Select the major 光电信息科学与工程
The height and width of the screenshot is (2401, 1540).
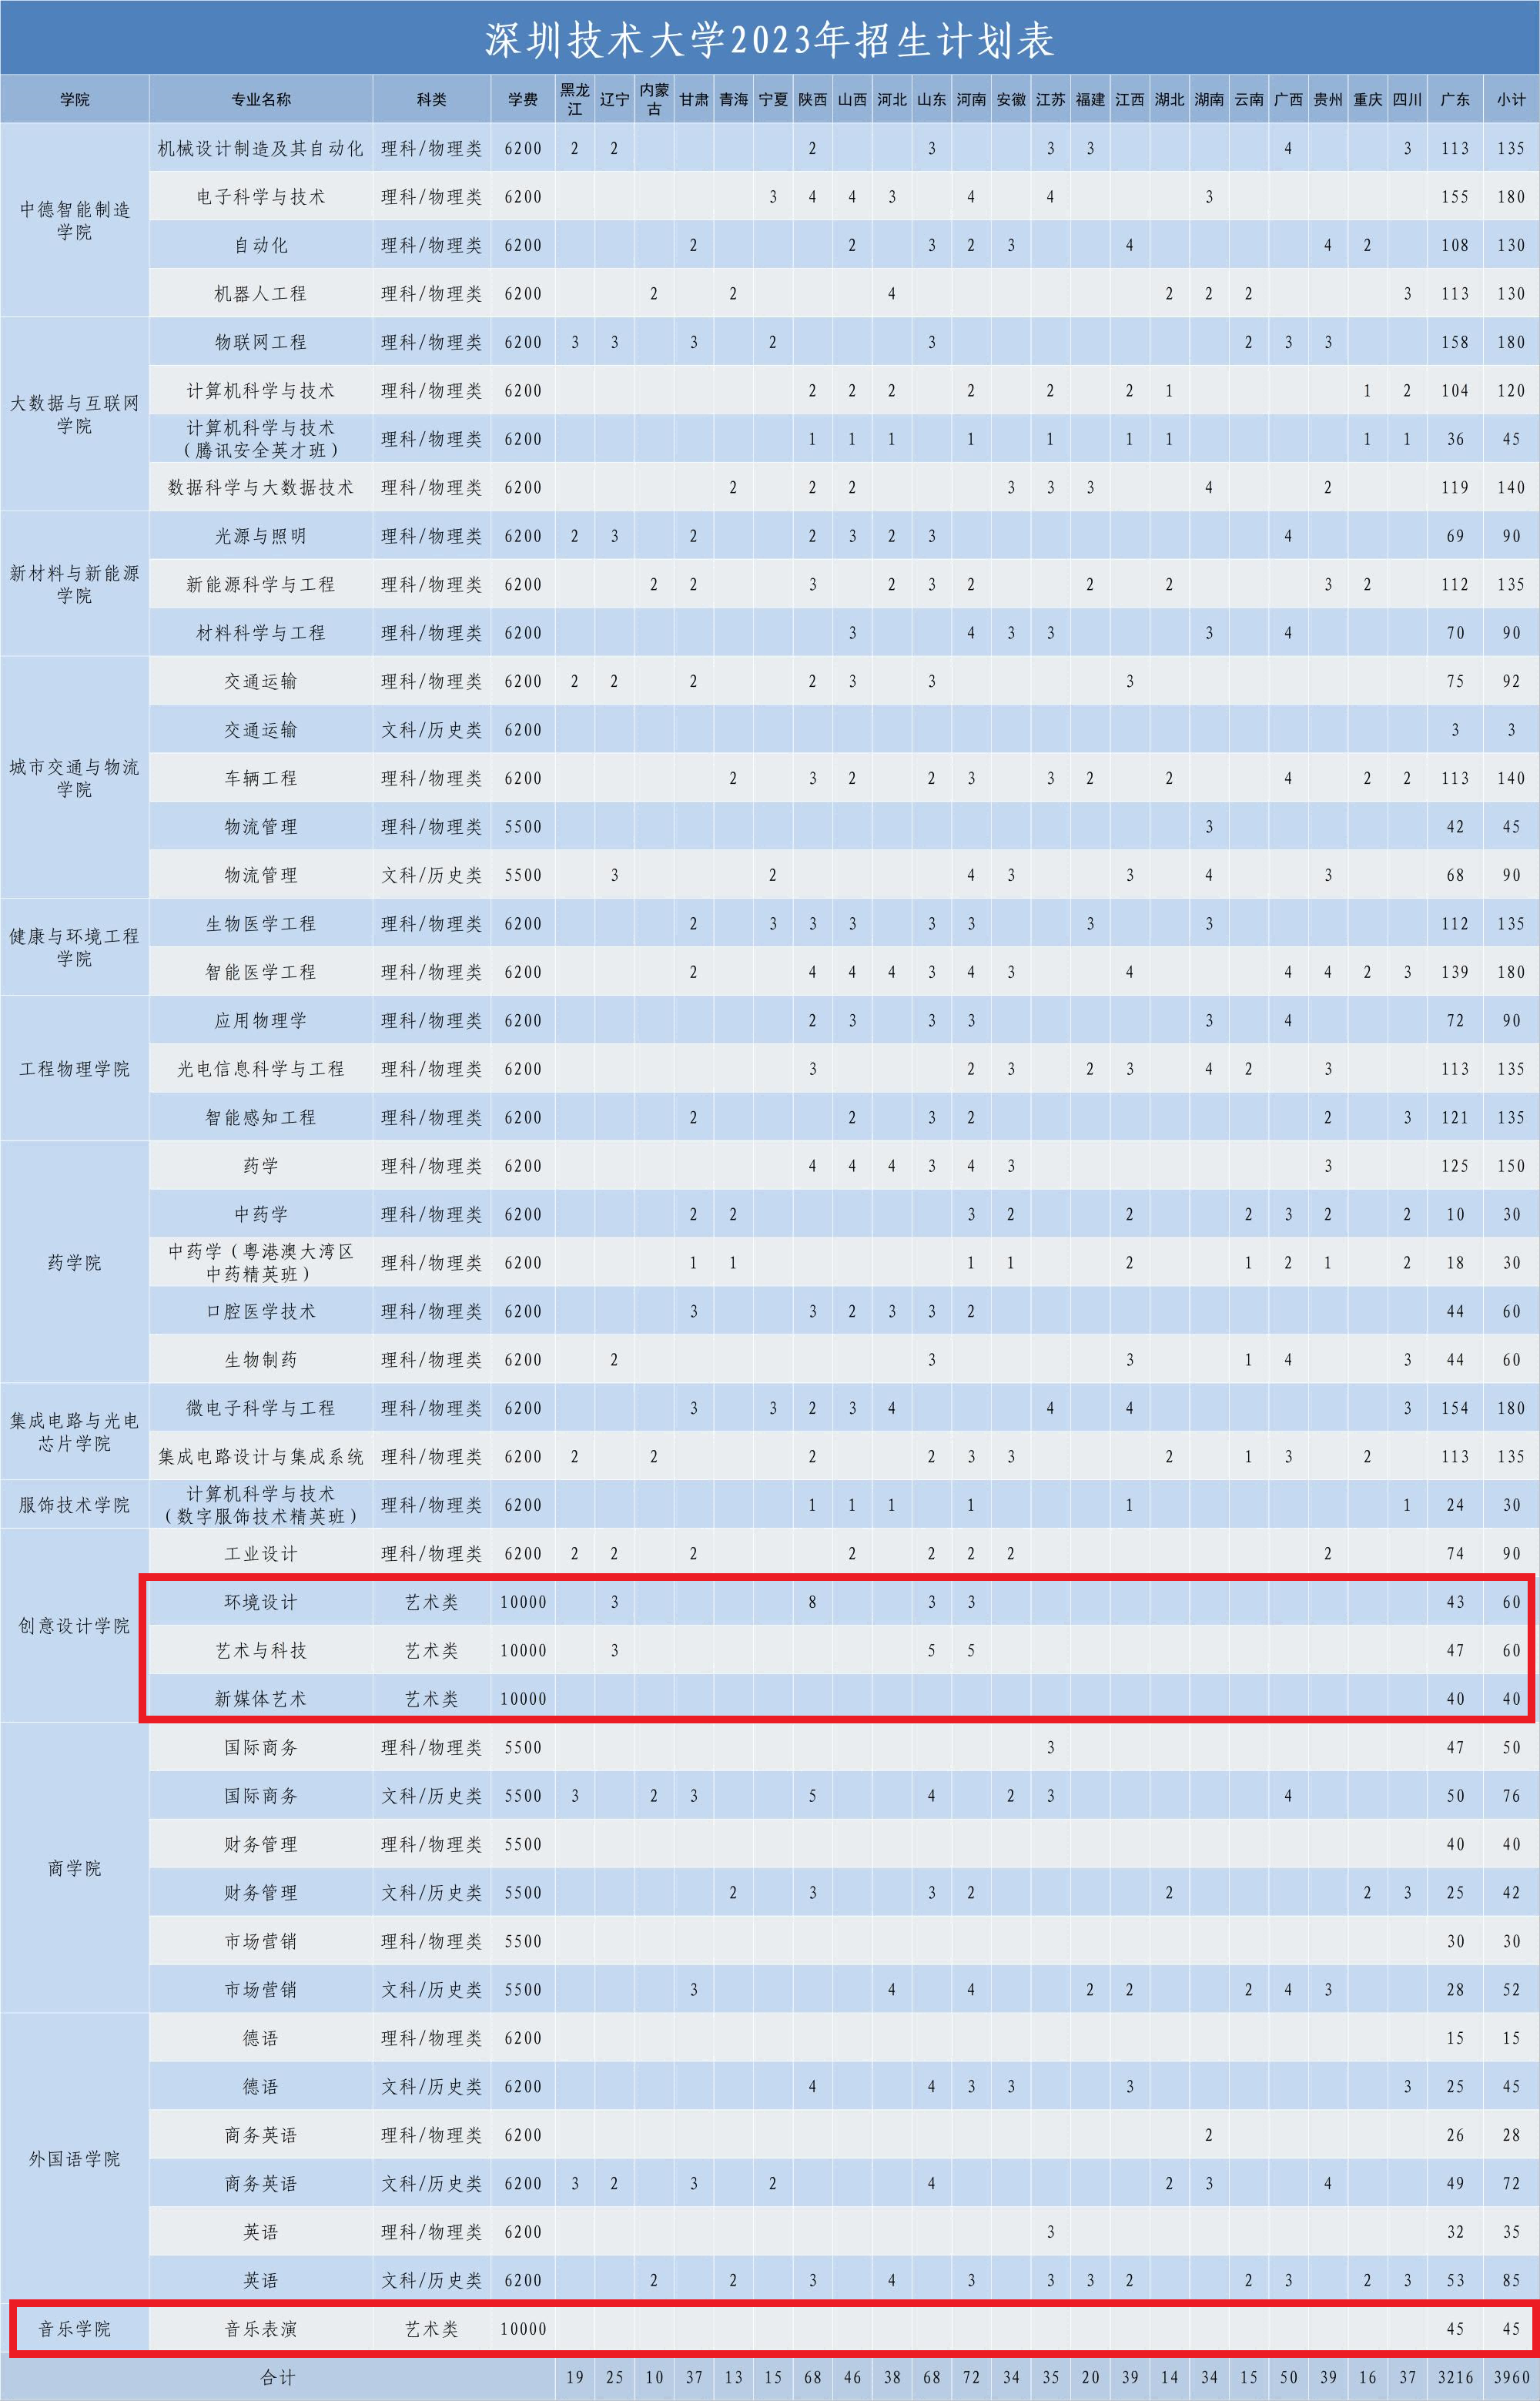[261, 1069]
